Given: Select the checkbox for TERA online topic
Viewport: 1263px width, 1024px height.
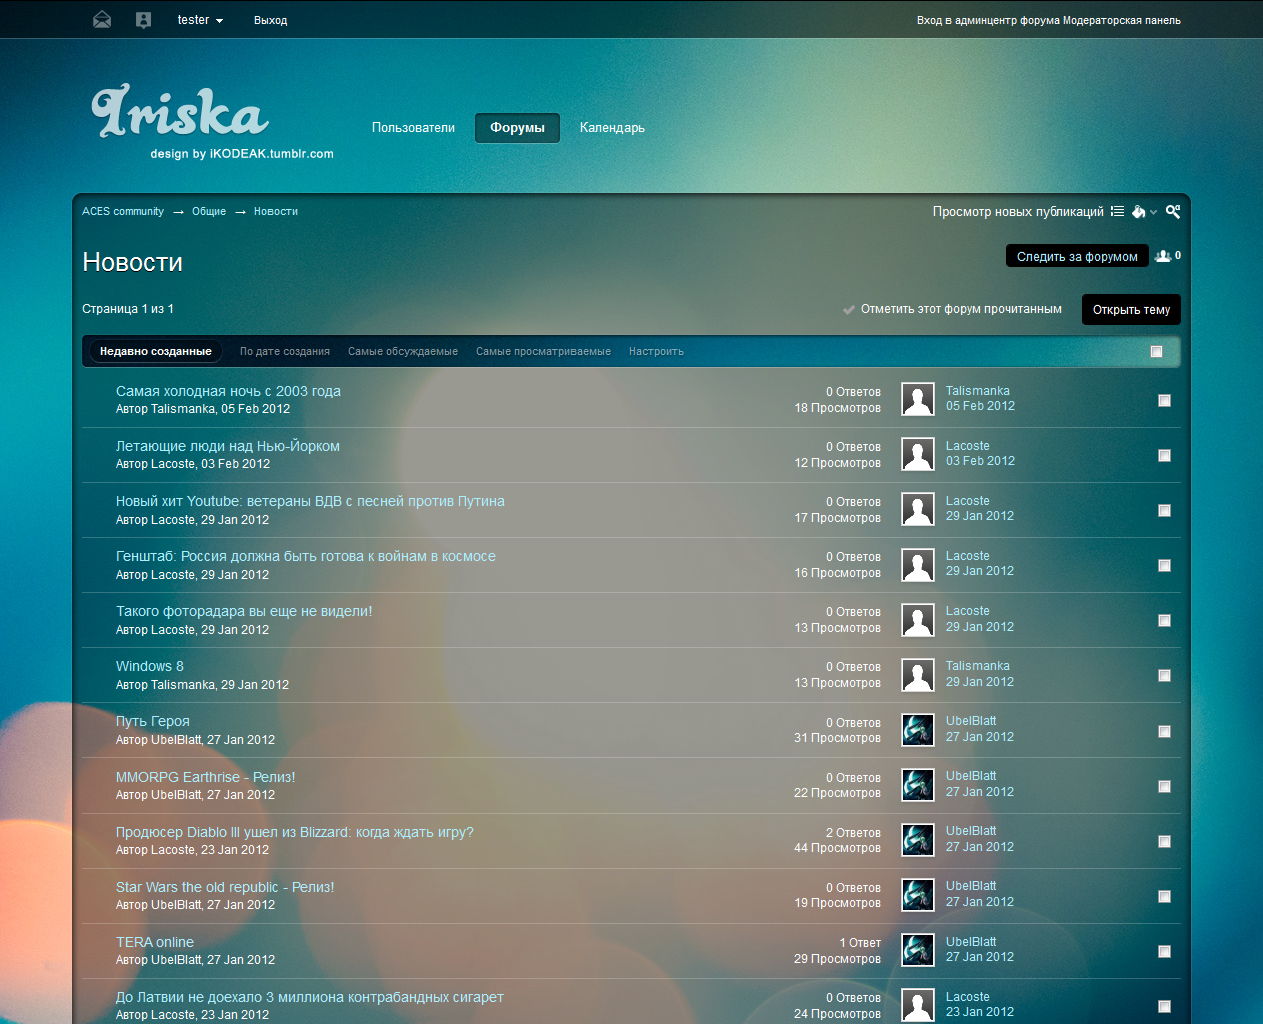Looking at the screenshot, I should [x=1164, y=951].
